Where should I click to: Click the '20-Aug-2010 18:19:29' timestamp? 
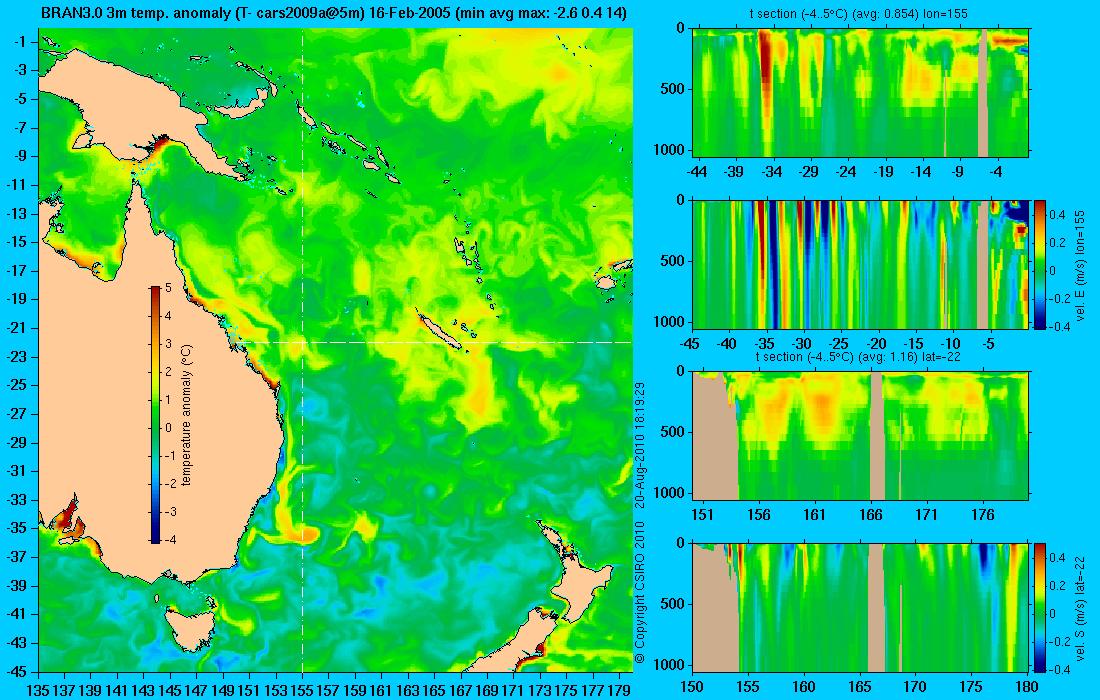639,444
